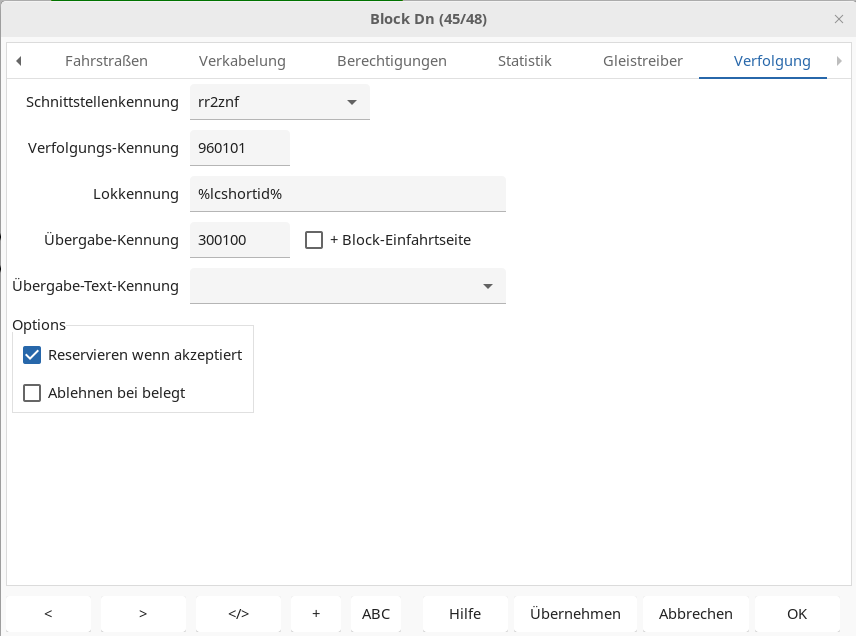This screenshot has height=636, width=856.
Task: Open the Gleistreiber tab
Action: (x=642, y=61)
